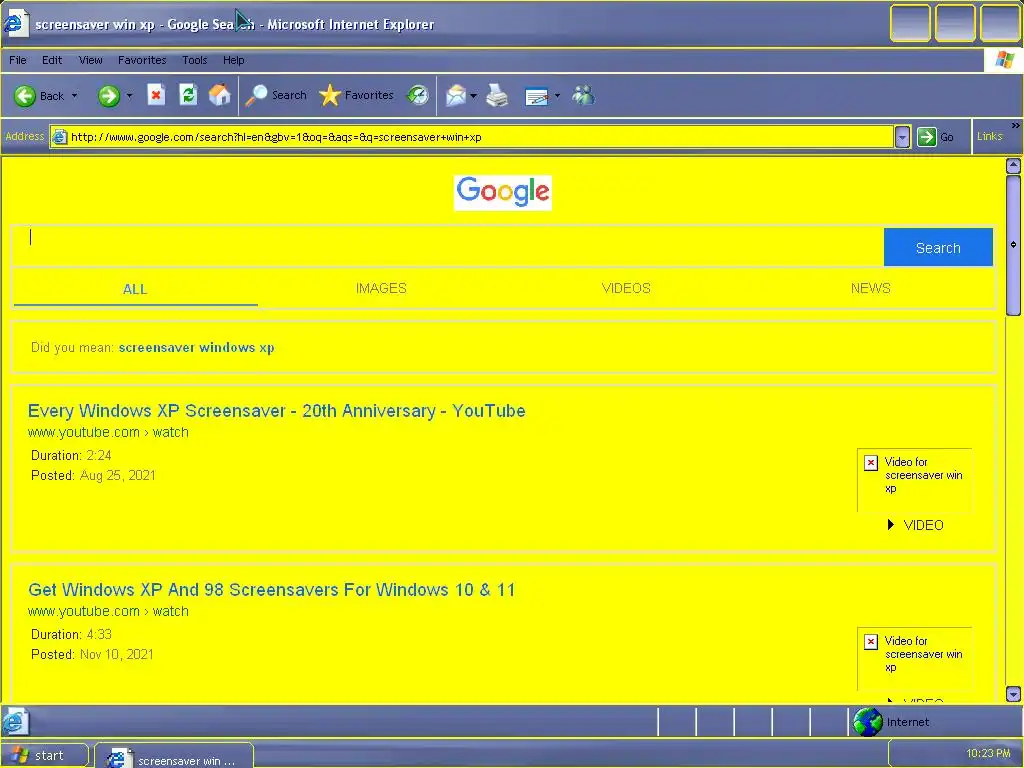The width and height of the screenshot is (1024, 768).
Task: Open Messenger people icon
Action: coord(583,96)
